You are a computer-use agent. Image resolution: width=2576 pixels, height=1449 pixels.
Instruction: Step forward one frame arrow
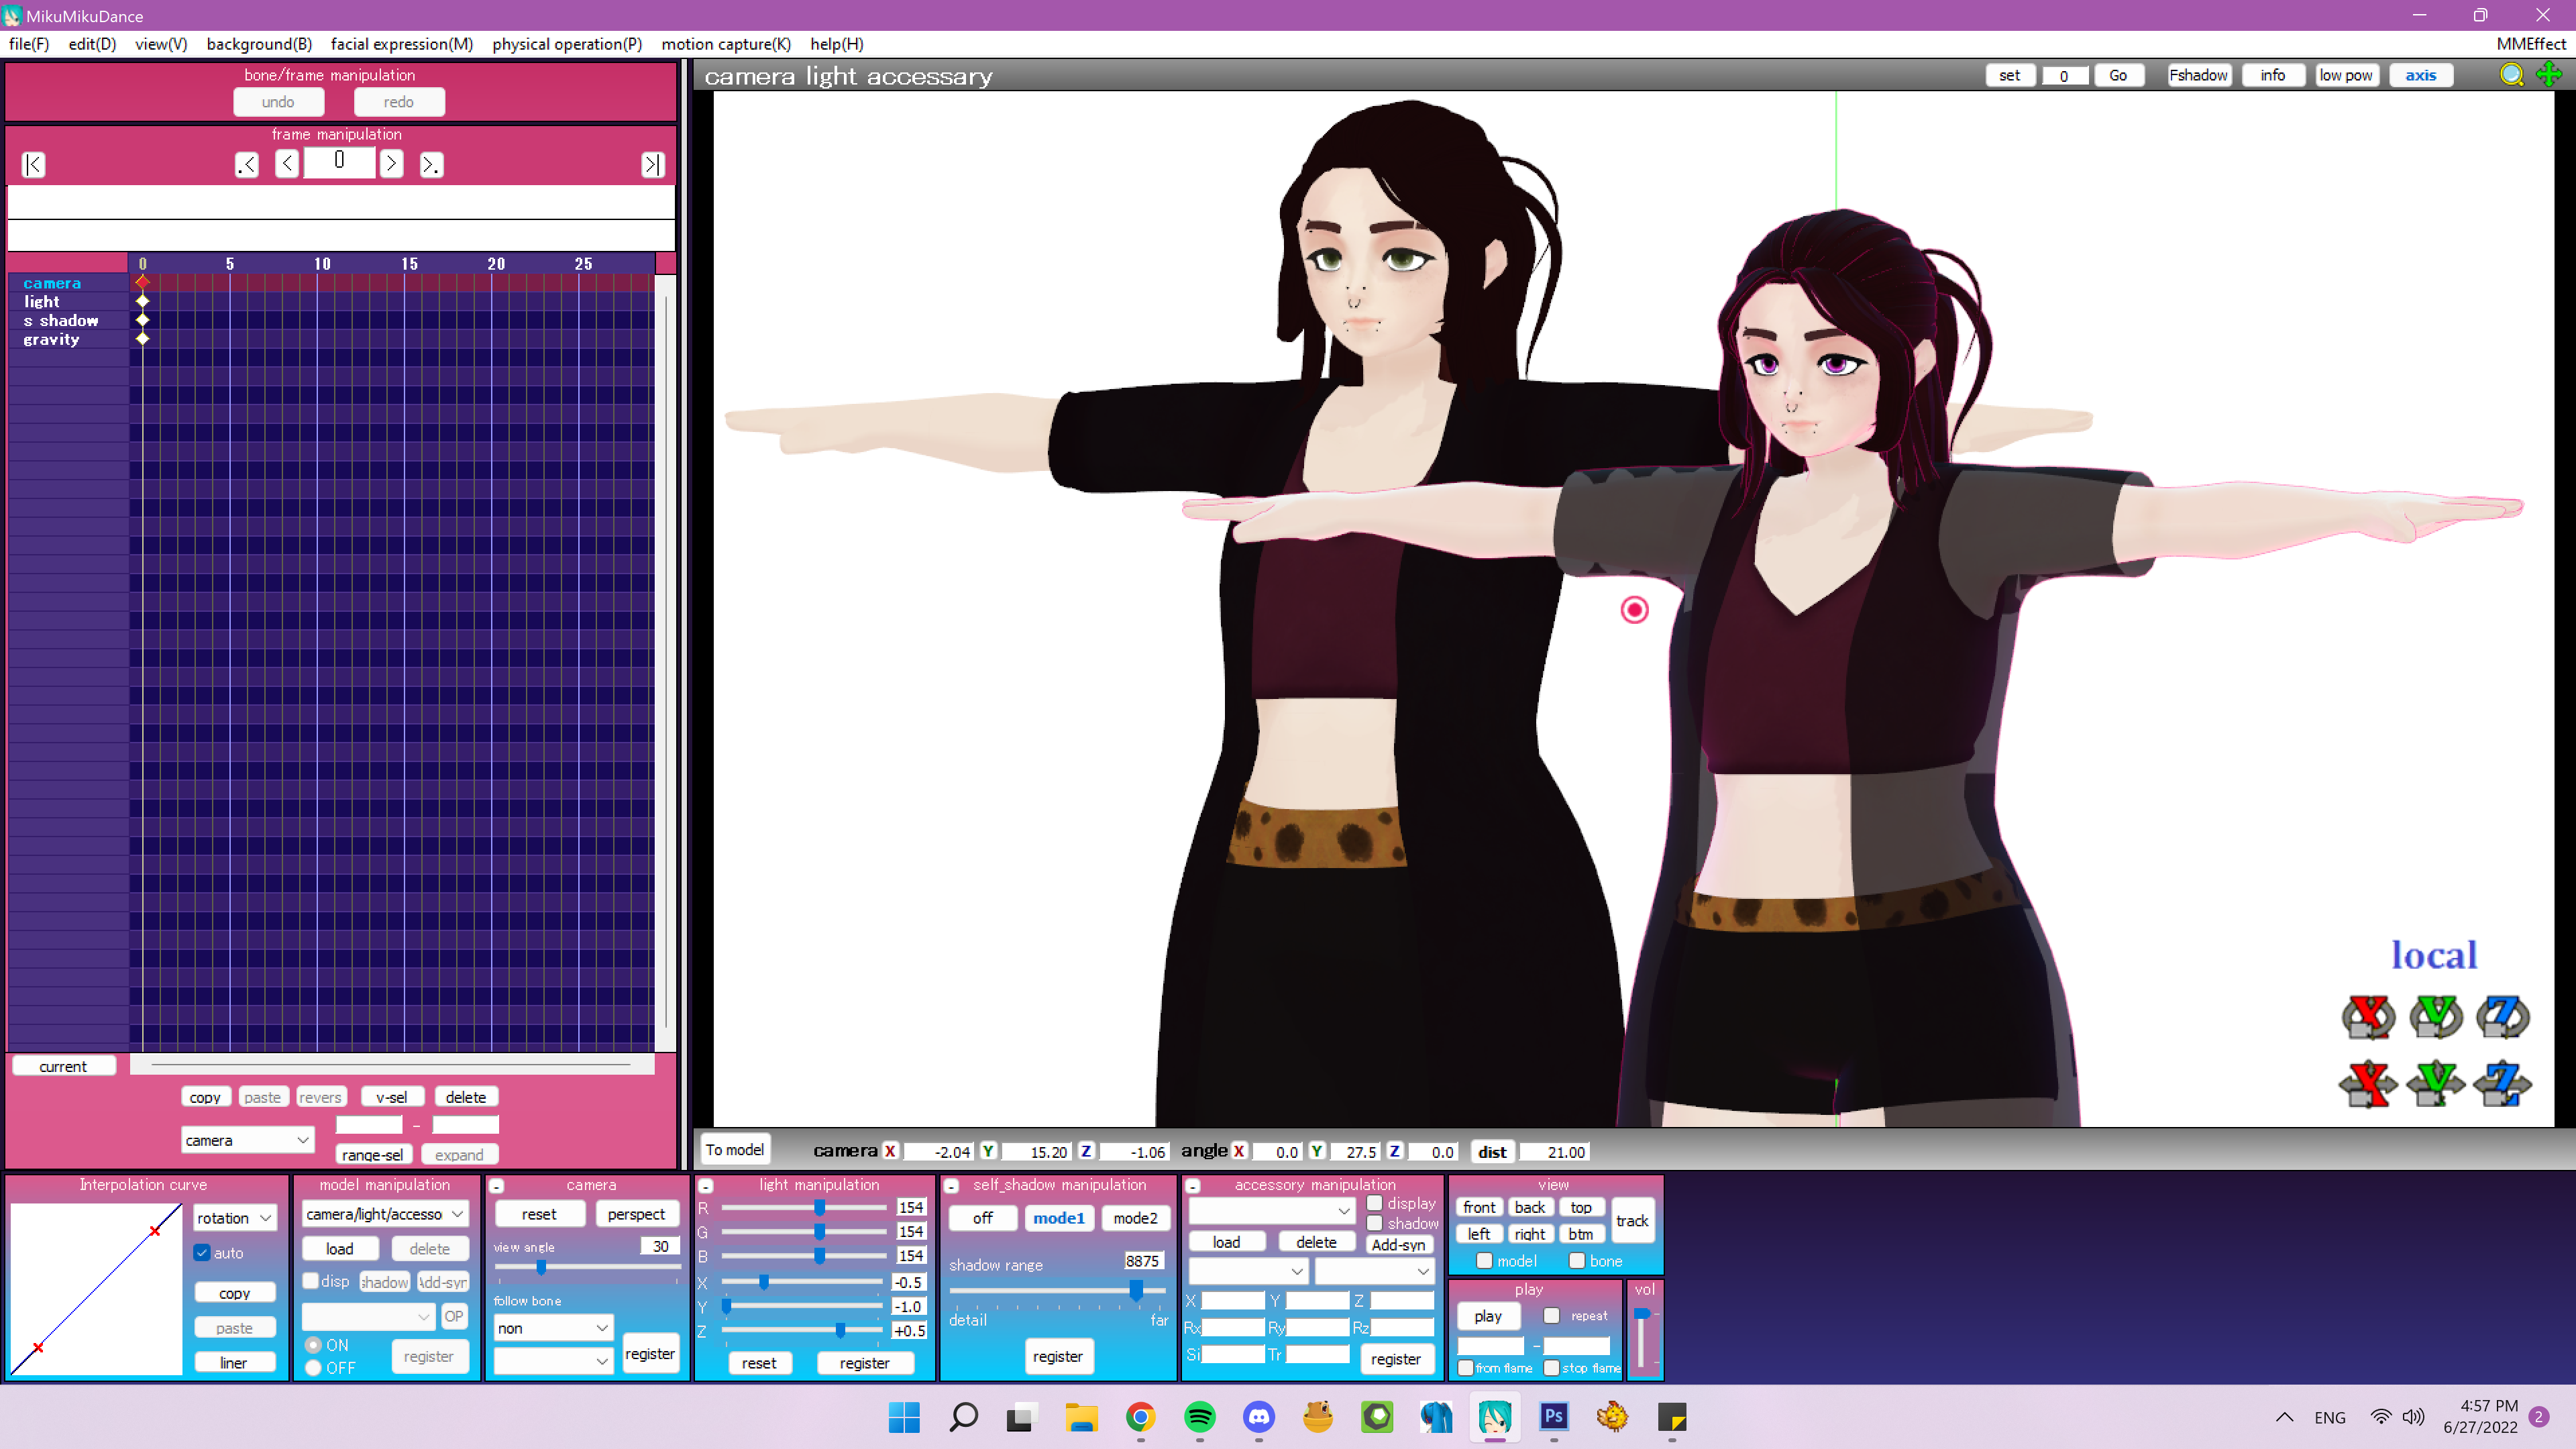coord(391,163)
